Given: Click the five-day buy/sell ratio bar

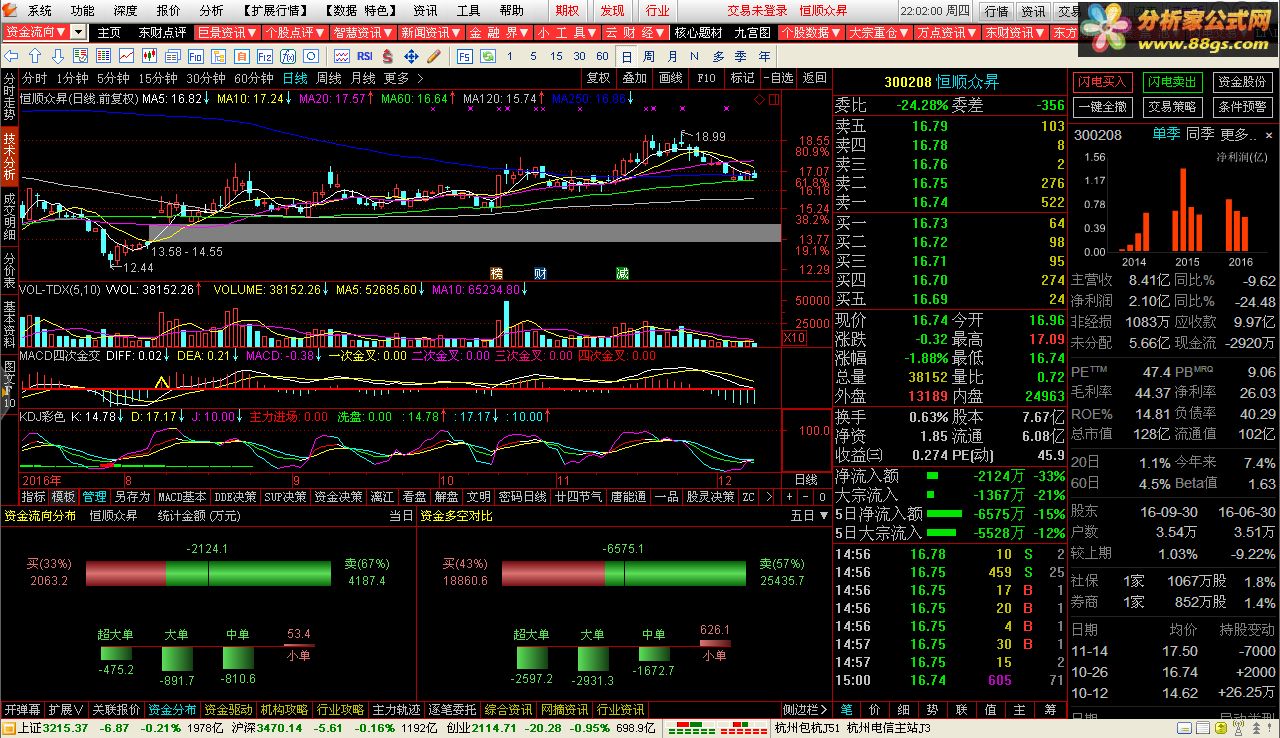Looking at the screenshot, I should click(x=624, y=573).
